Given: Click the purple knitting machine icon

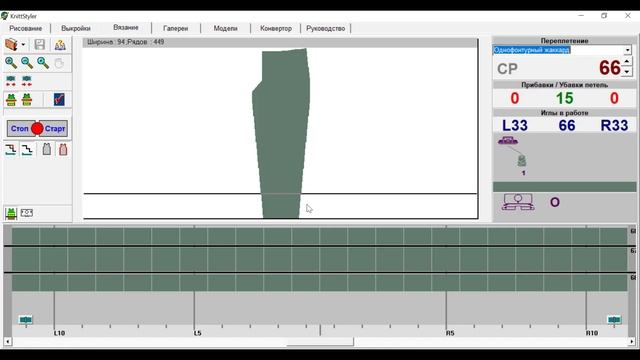Looking at the screenshot, I should click(x=518, y=202).
